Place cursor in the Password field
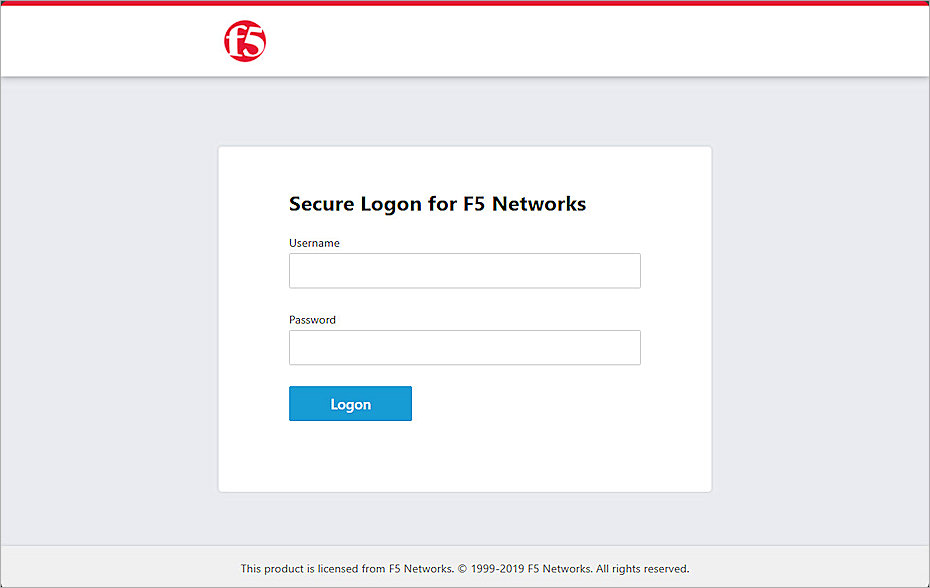930x588 pixels. pyautogui.click(x=464, y=347)
